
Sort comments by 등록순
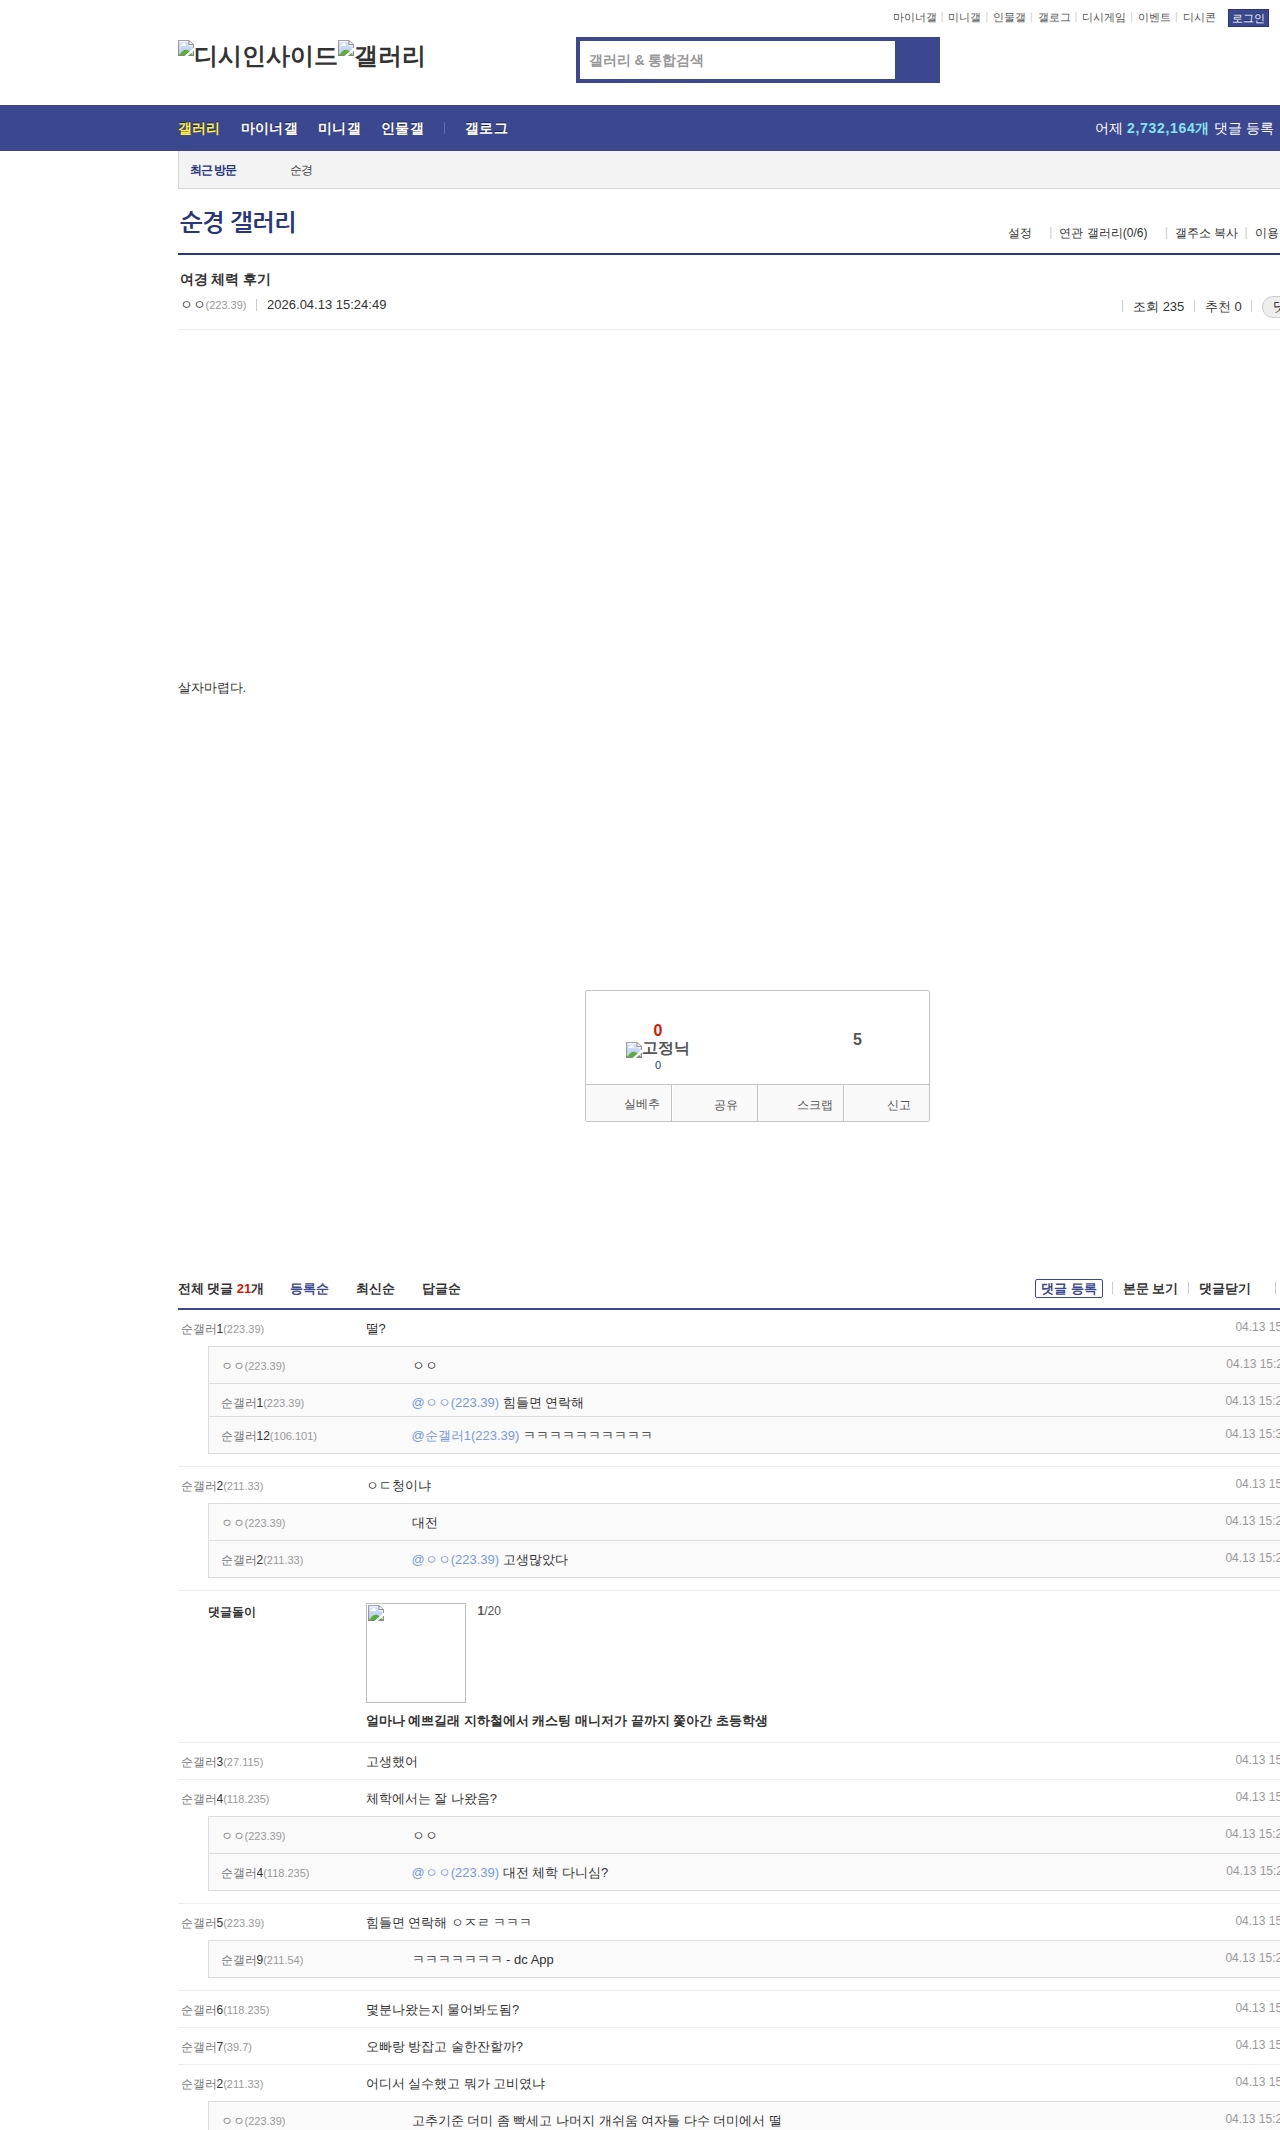coord(309,1289)
